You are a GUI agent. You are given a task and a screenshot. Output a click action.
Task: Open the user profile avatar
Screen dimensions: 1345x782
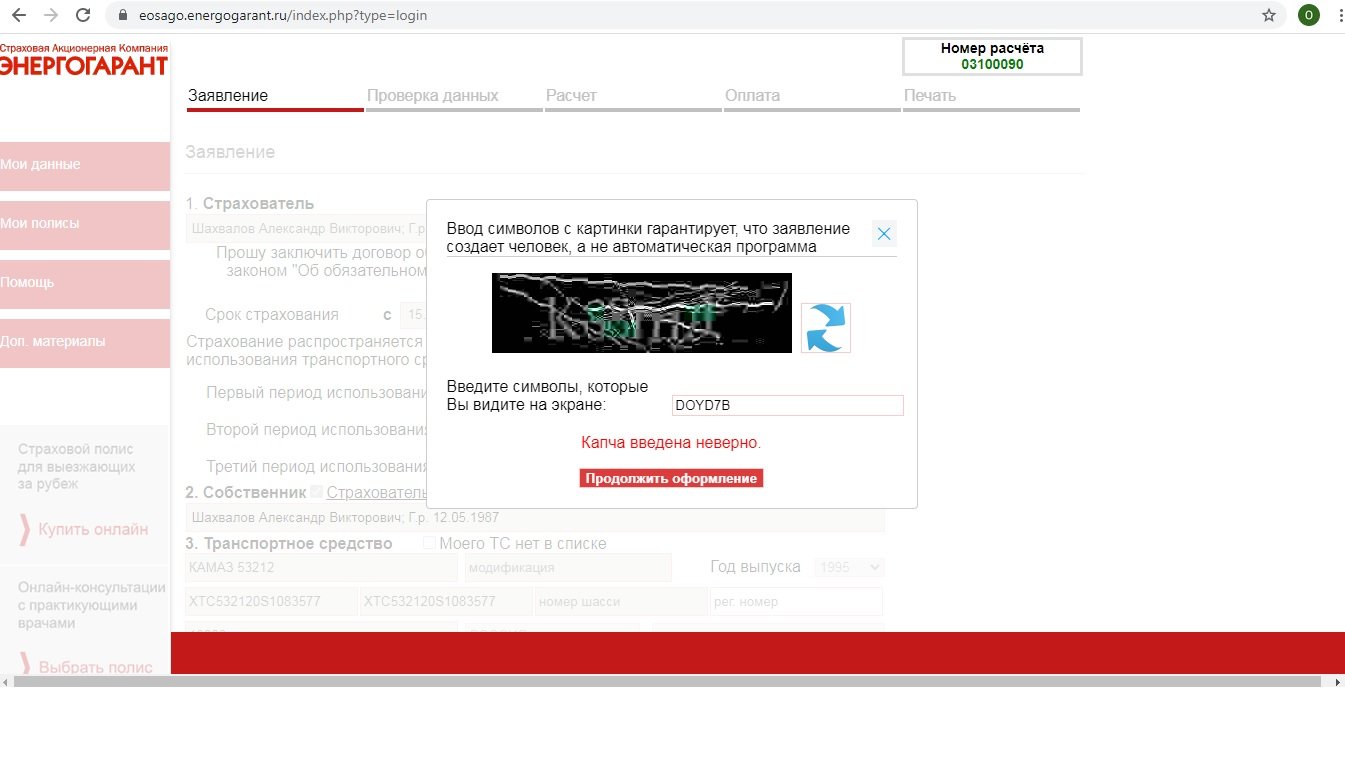(x=1308, y=15)
